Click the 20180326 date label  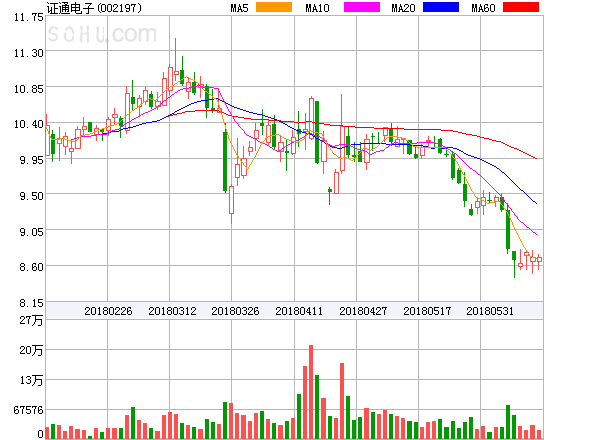(235, 311)
